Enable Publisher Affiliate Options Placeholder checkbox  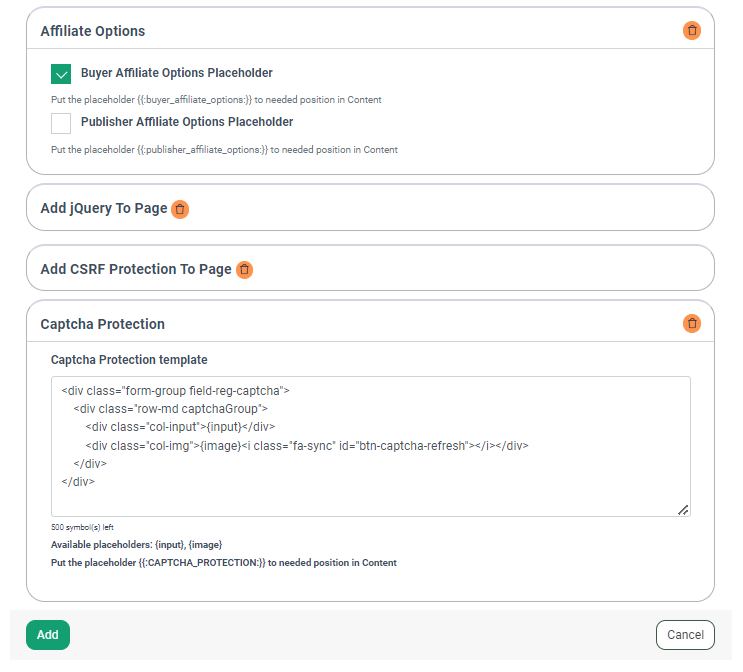pos(61,123)
